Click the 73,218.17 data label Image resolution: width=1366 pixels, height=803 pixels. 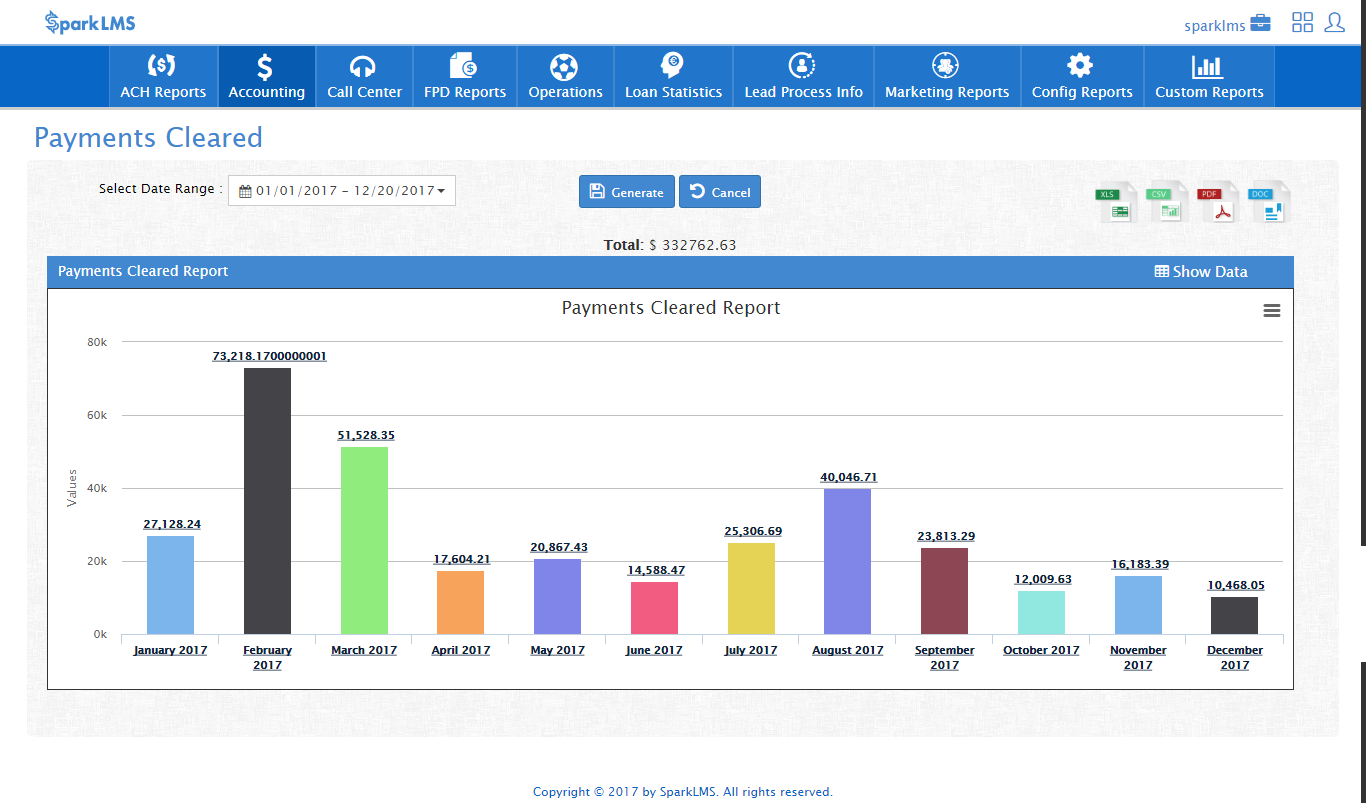tap(269, 356)
